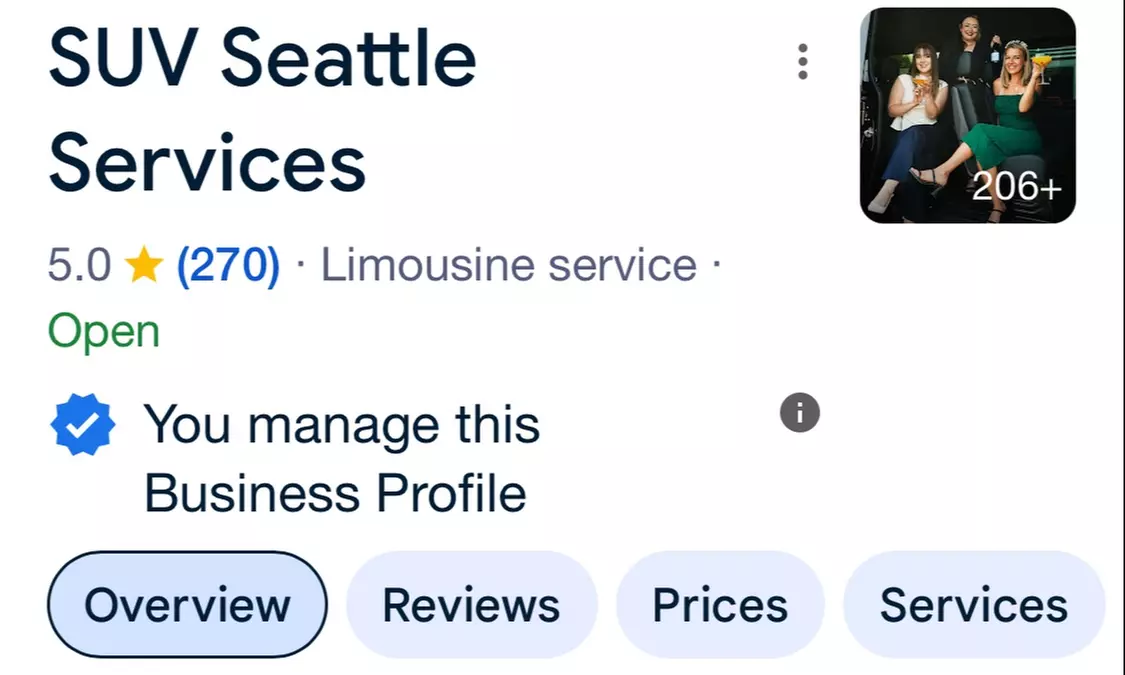Click the 'You manage this' text
Image resolution: width=1125 pixels, height=675 pixels.
342,425
